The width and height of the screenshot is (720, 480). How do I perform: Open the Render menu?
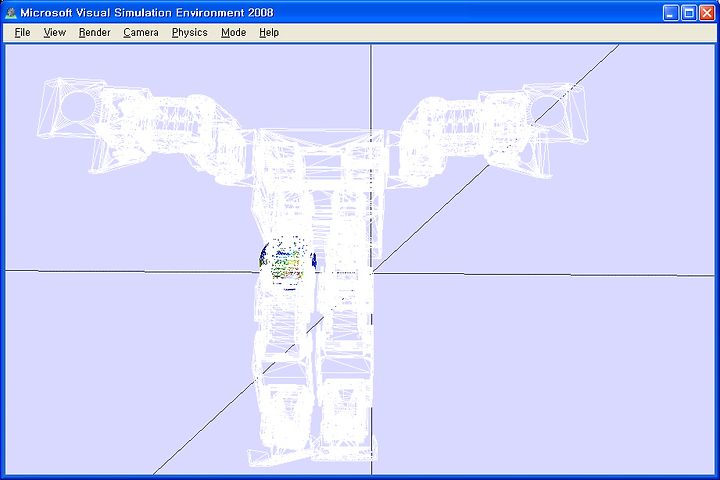click(x=95, y=33)
